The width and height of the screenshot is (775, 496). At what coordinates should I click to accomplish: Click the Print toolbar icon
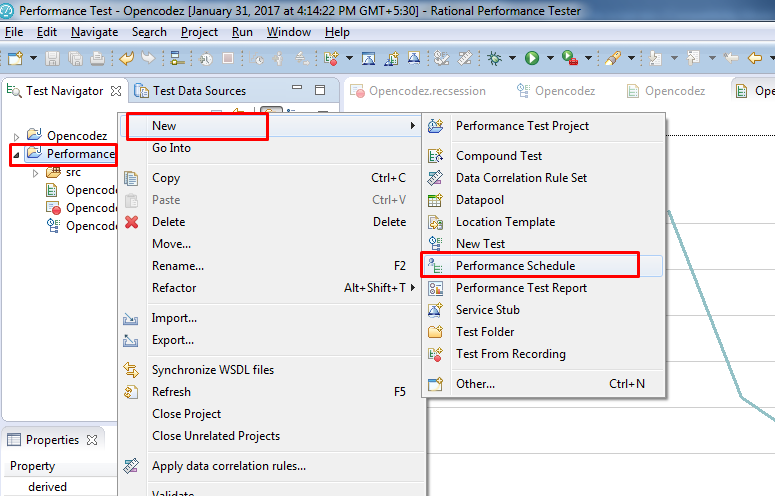coord(97,58)
